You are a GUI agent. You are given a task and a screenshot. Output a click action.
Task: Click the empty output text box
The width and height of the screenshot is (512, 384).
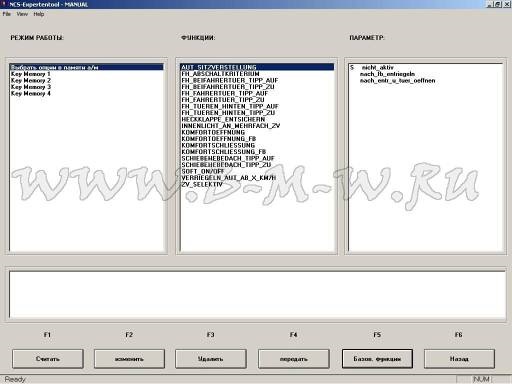pyautogui.click(x=257, y=295)
